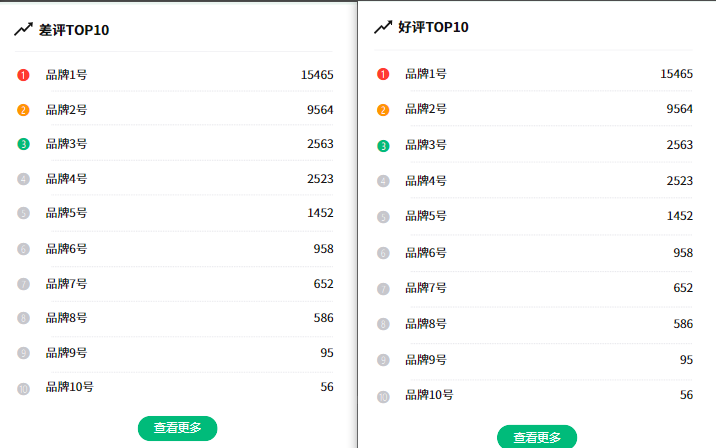Screen dimensions: 716x448
Task: Click the trend arrow icon beside 好评TOP10
Action: click(x=383, y=27)
